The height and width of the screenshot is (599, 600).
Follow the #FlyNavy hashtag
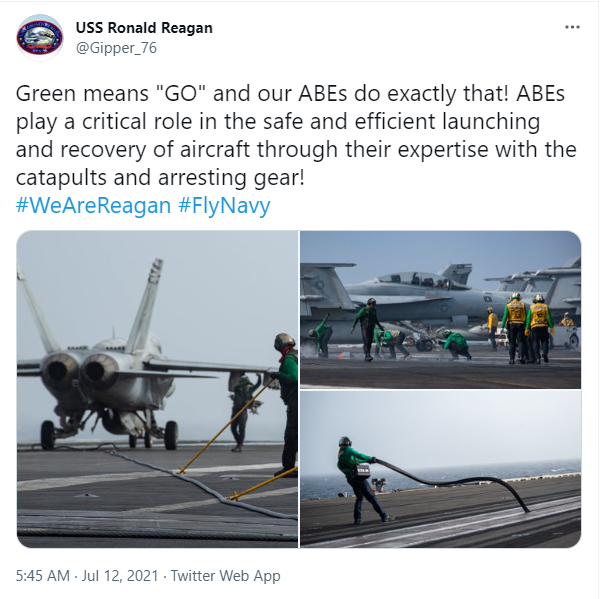[x=224, y=206]
